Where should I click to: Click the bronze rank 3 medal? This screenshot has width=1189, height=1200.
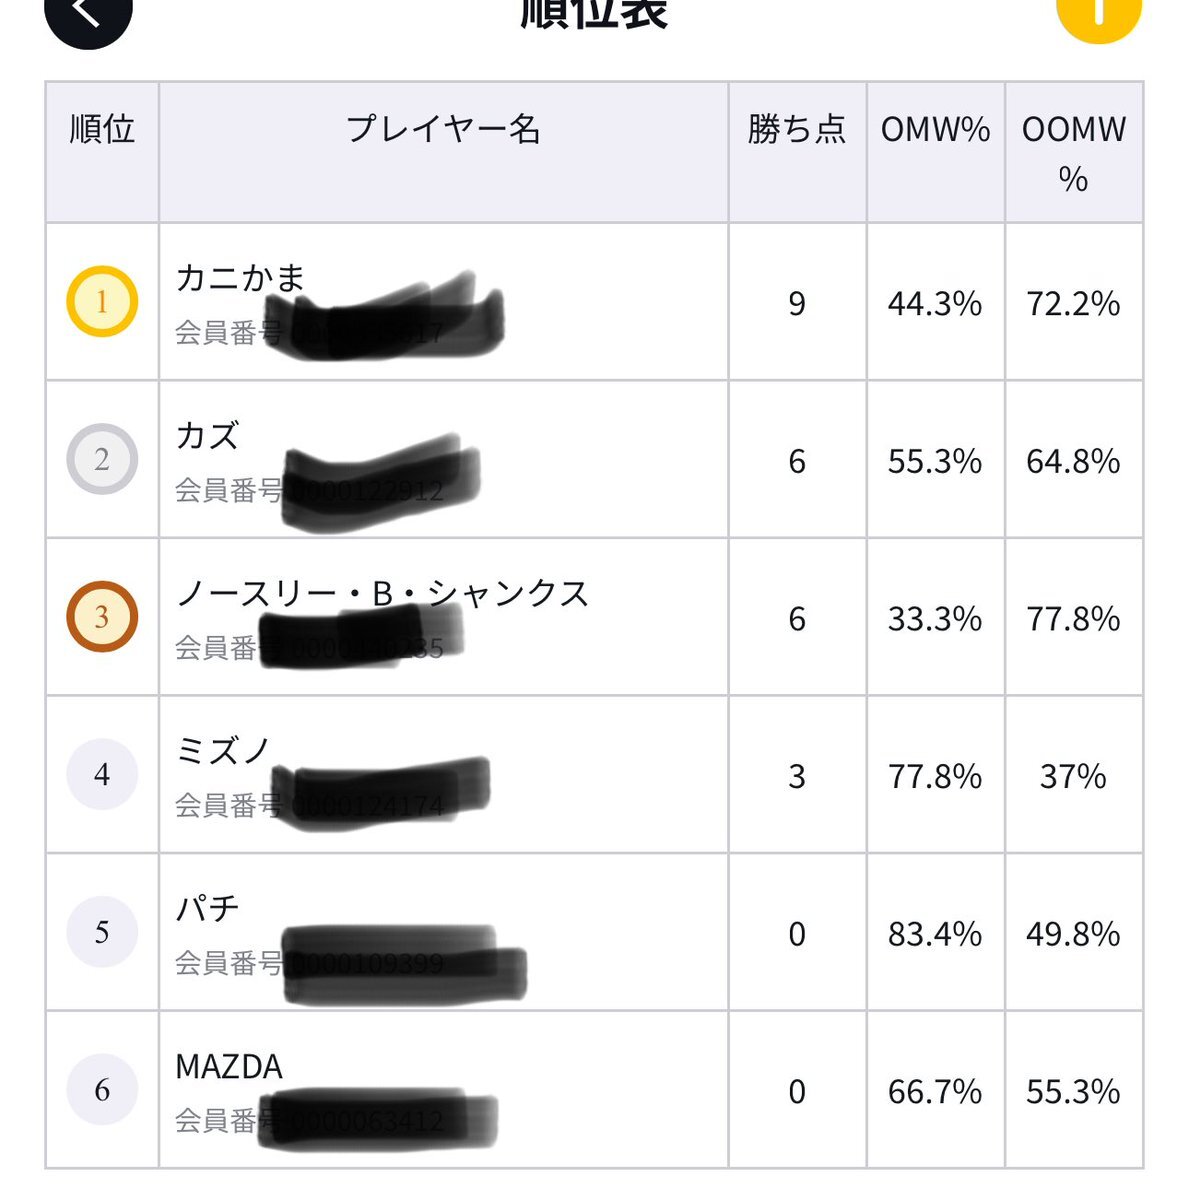(102, 617)
